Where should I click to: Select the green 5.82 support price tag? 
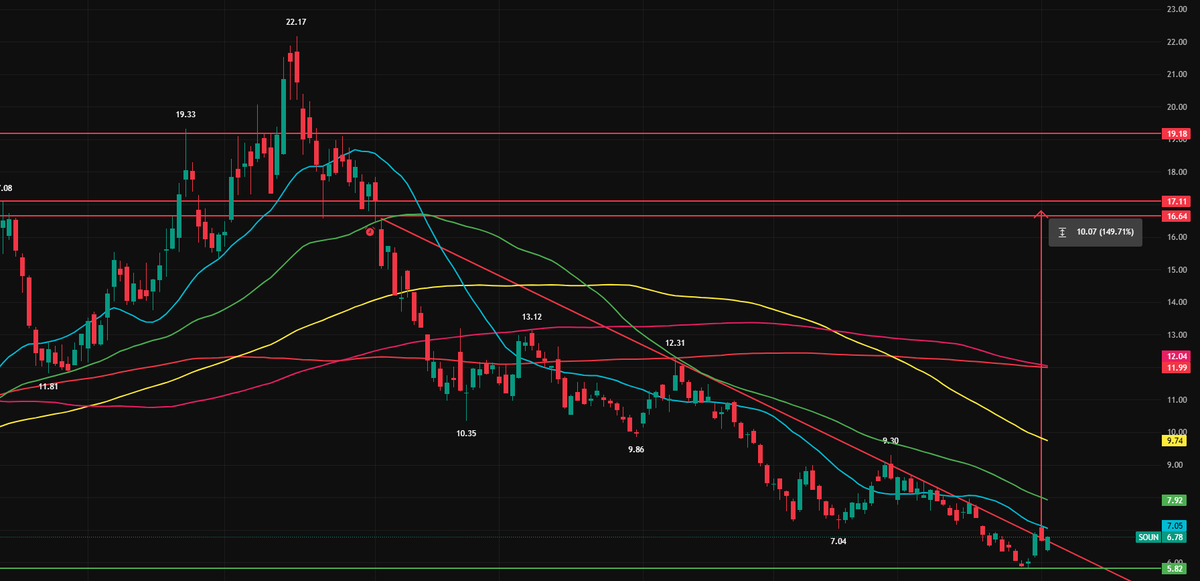coord(1174,568)
